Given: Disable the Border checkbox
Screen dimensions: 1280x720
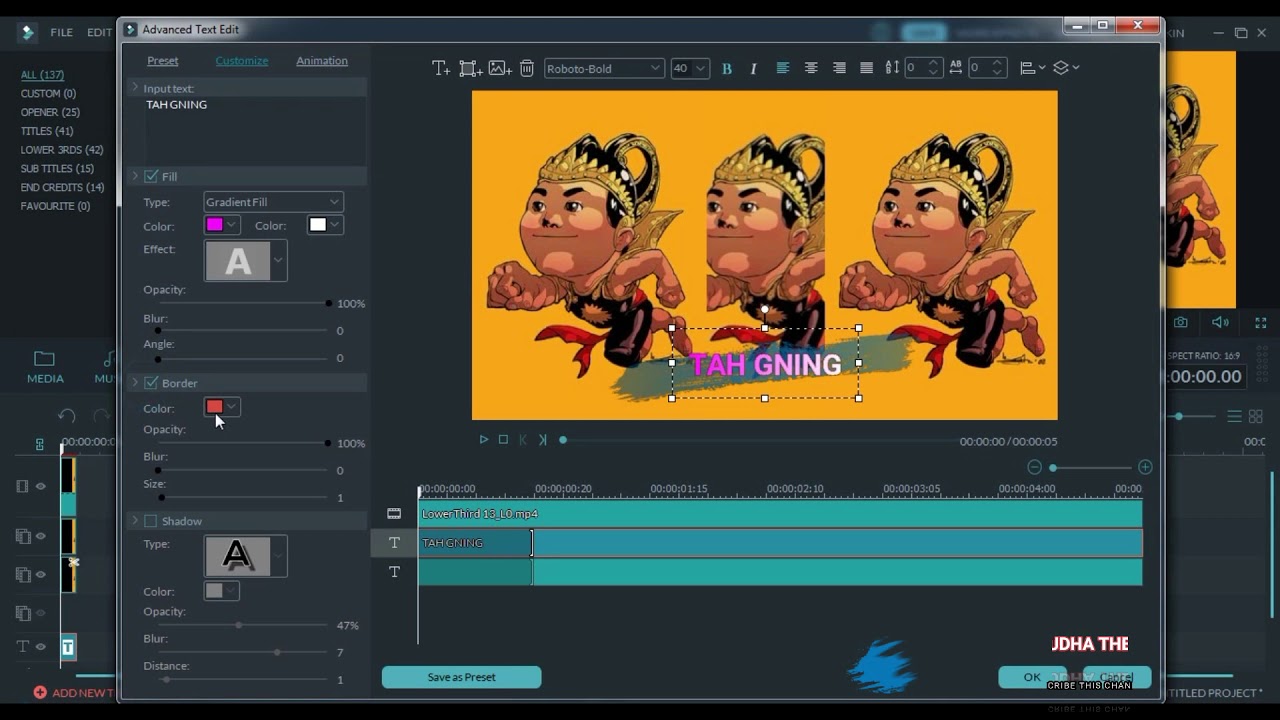Looking at the screenshot, I should tap(151, 383).
